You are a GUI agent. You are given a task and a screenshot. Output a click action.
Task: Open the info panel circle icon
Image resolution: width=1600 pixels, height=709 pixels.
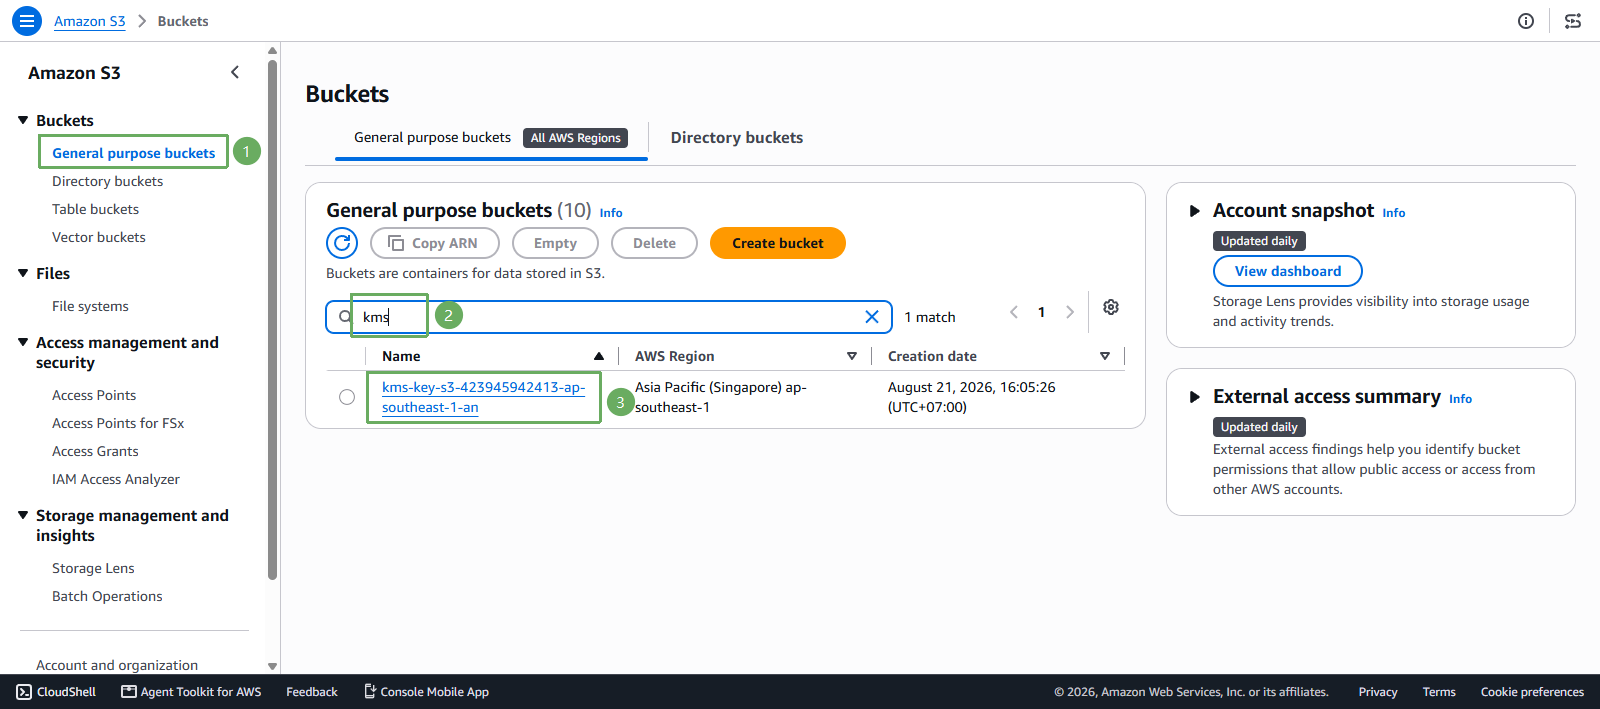pos(1526,21)
